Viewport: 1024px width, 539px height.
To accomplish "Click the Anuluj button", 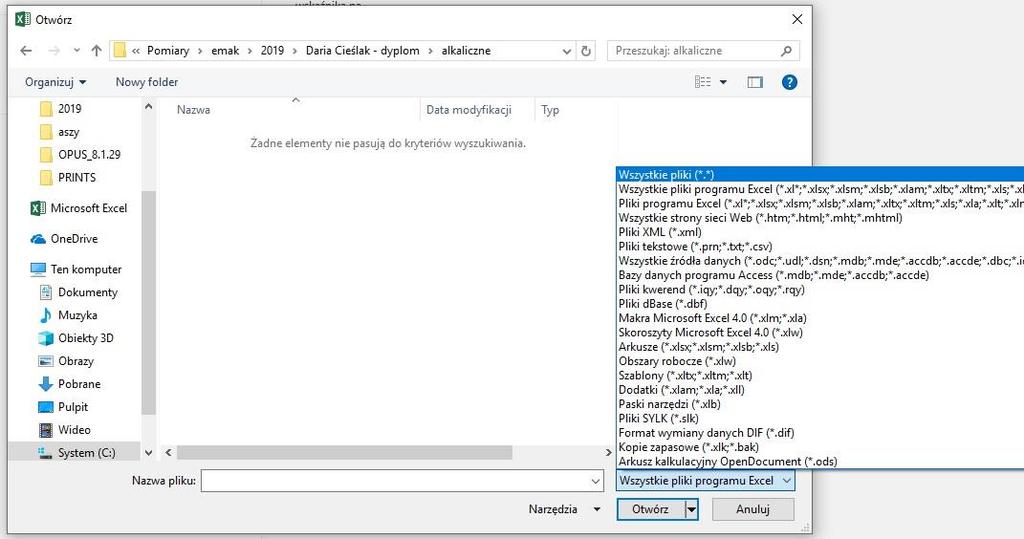I will 753,509.
